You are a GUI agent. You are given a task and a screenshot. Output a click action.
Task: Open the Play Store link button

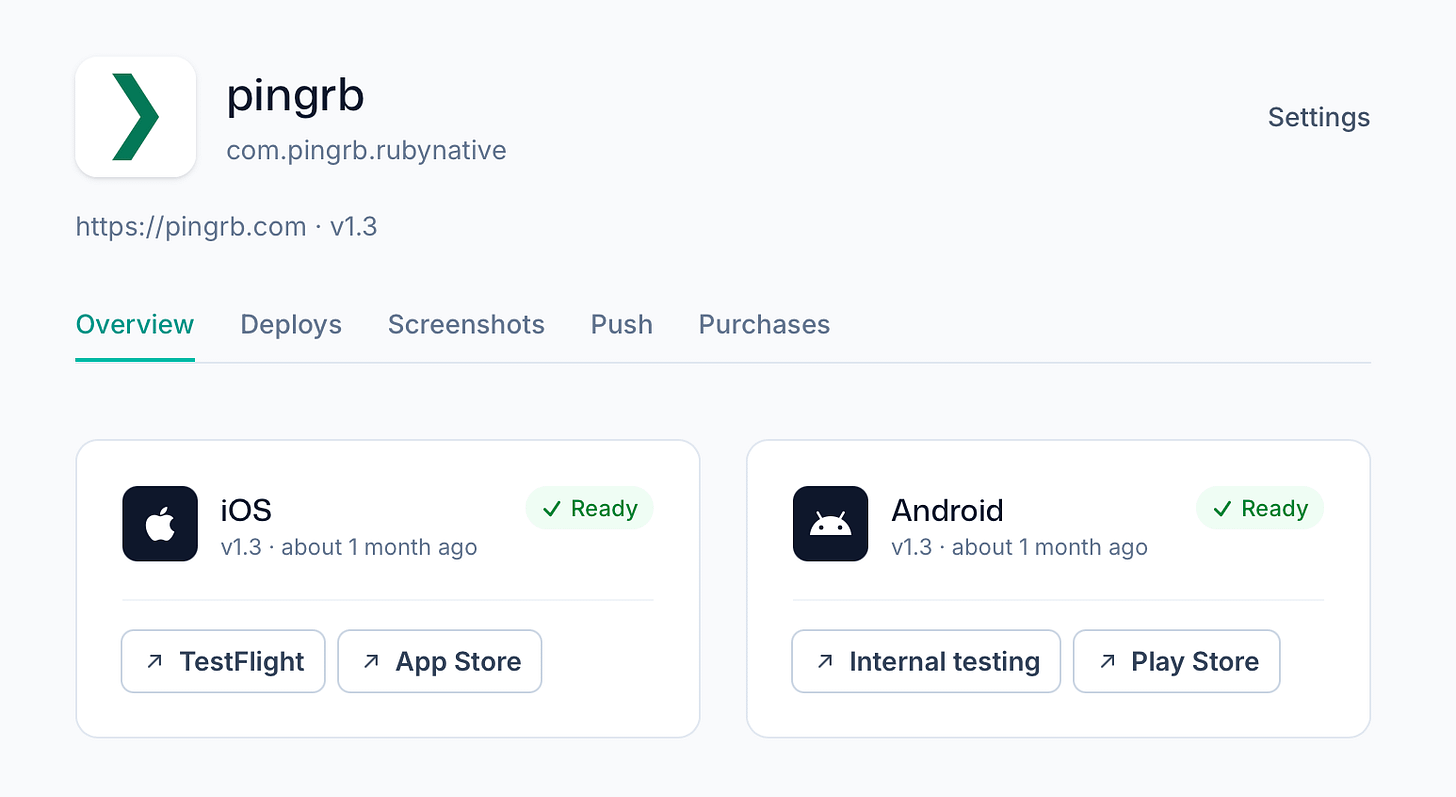tap(1177, 661)
